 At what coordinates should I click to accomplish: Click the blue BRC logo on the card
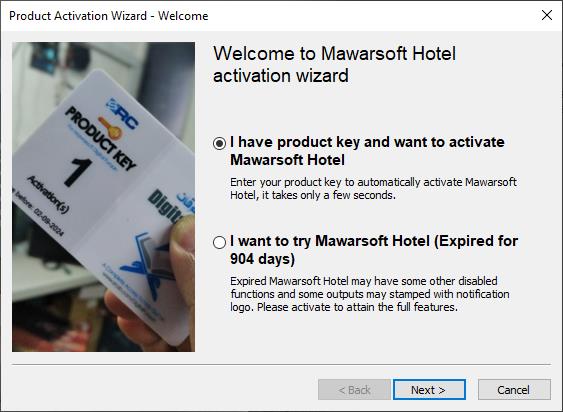pos(123,114)
